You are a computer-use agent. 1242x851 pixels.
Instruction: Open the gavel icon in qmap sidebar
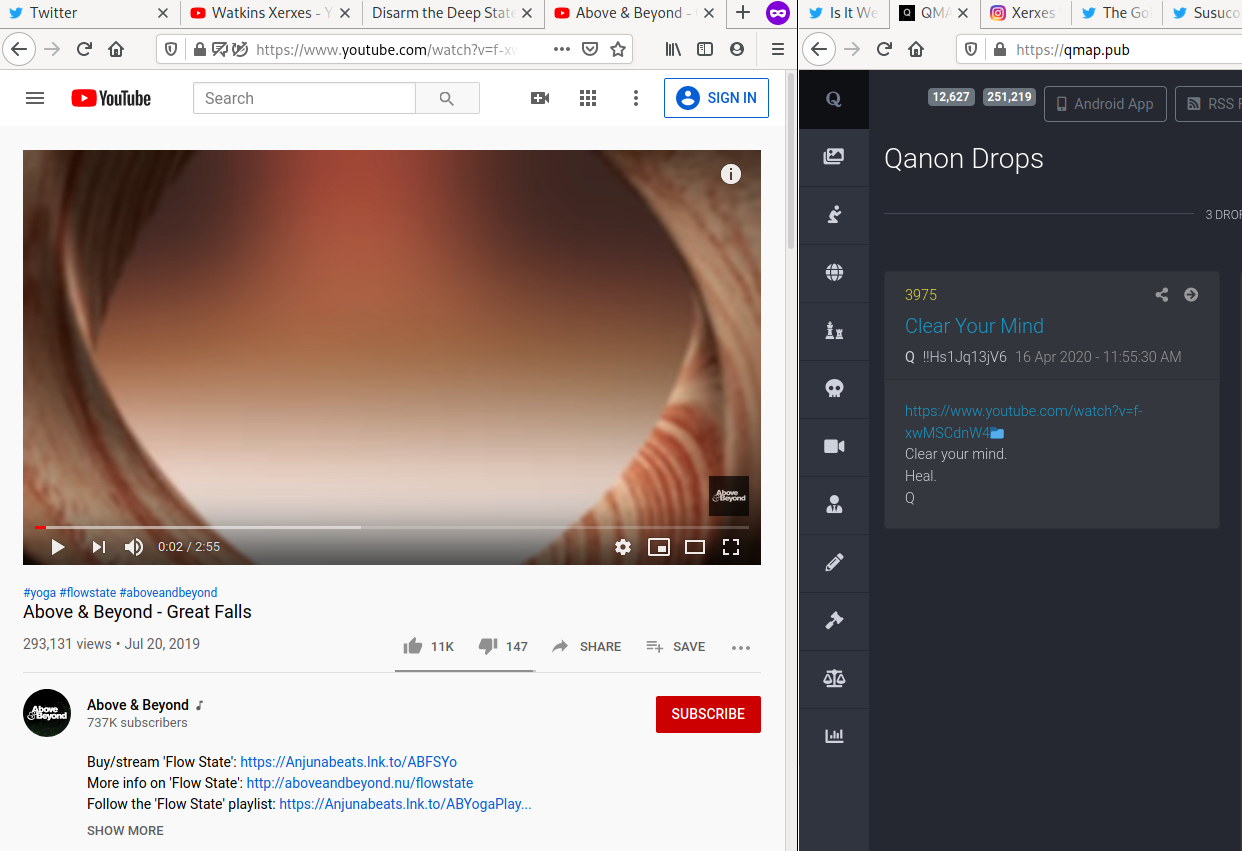(x=834, y=620)
